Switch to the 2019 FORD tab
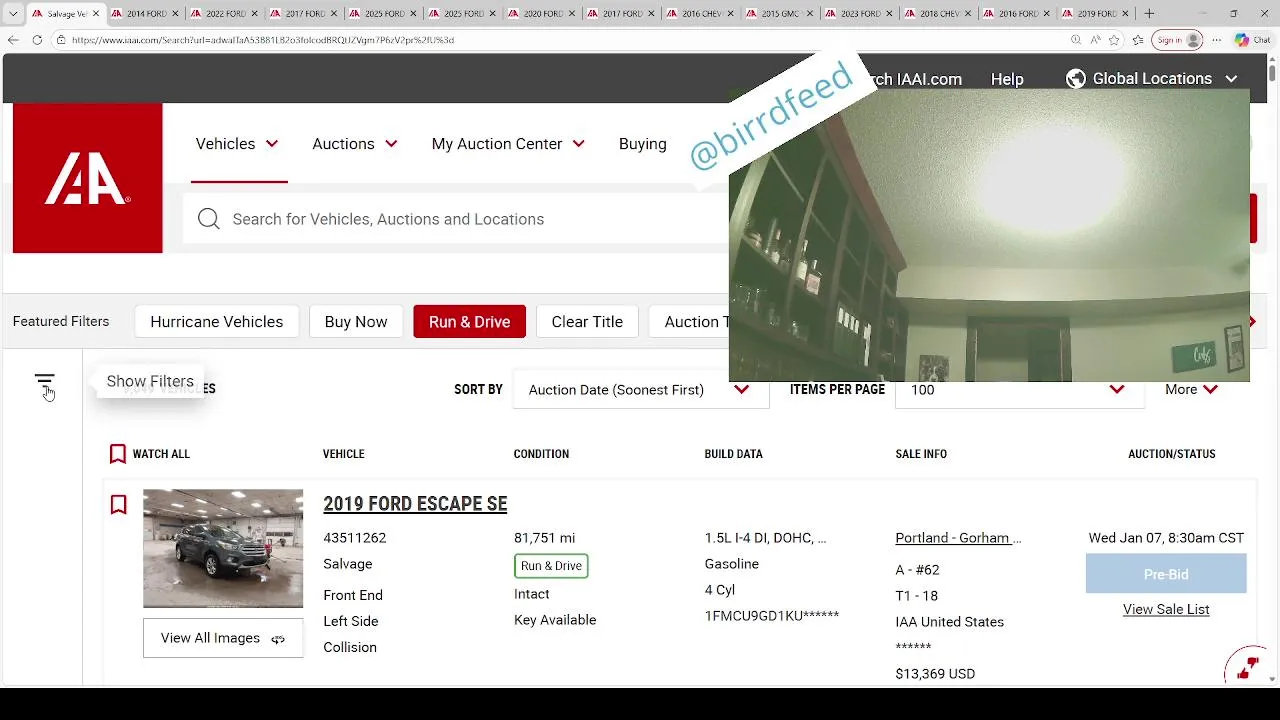The height and width of the screenshot is (720, 1280). [x=1095, y=14]
